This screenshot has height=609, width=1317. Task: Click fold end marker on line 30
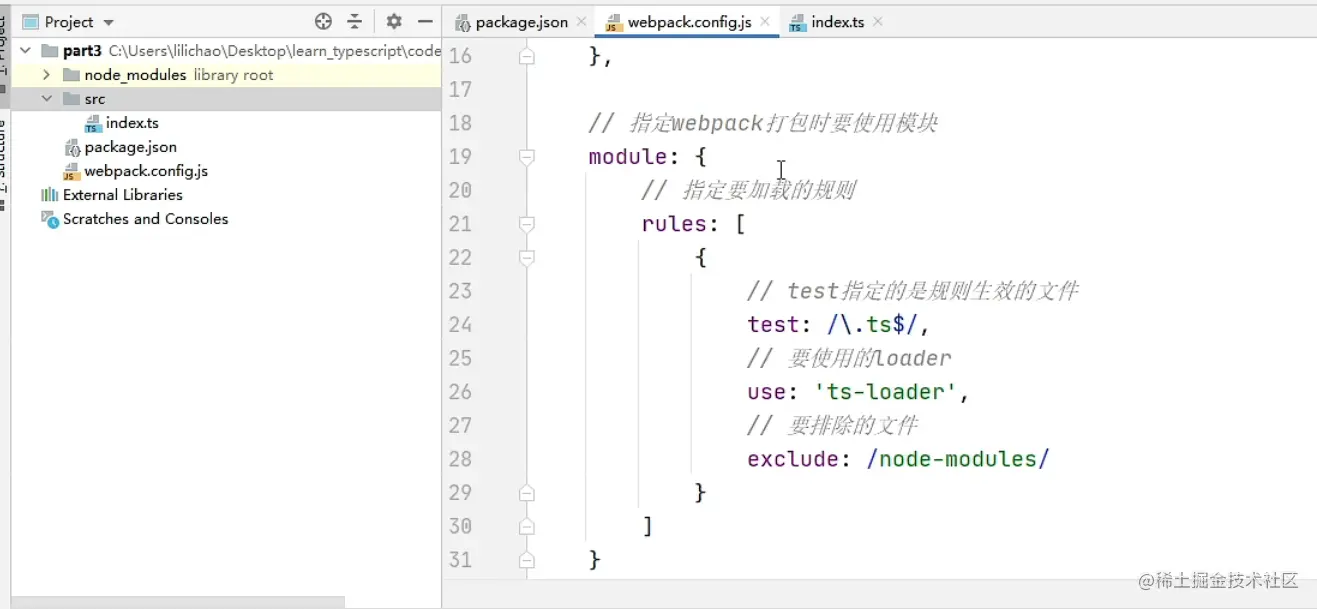[527, 526]
